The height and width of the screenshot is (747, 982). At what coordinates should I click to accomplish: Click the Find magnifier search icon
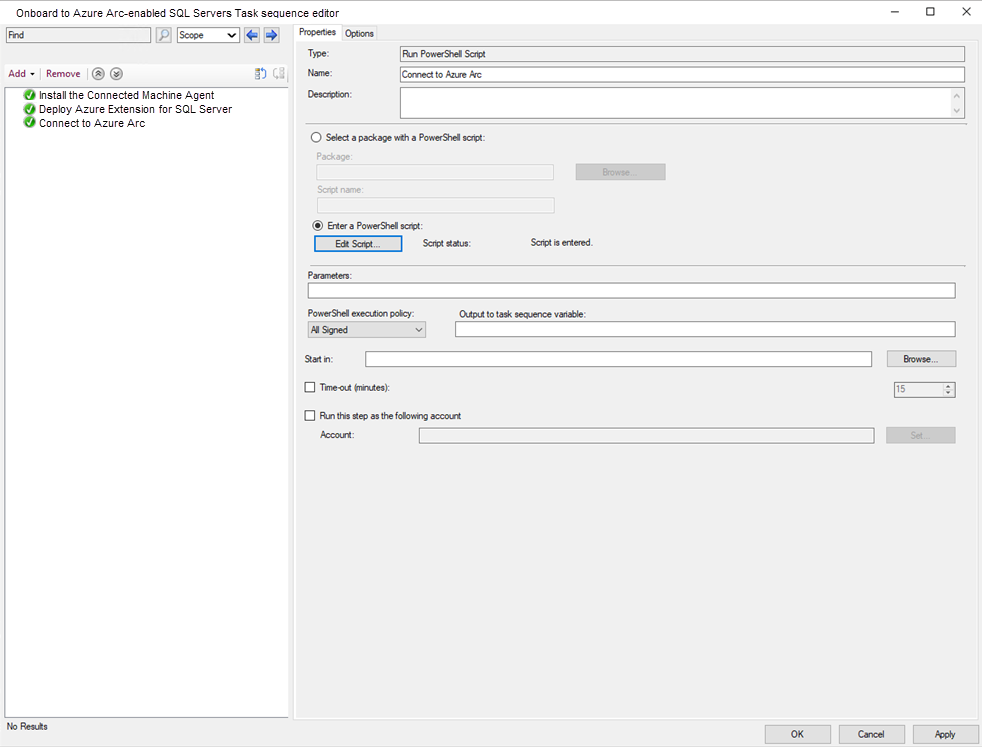coord(163,35)
